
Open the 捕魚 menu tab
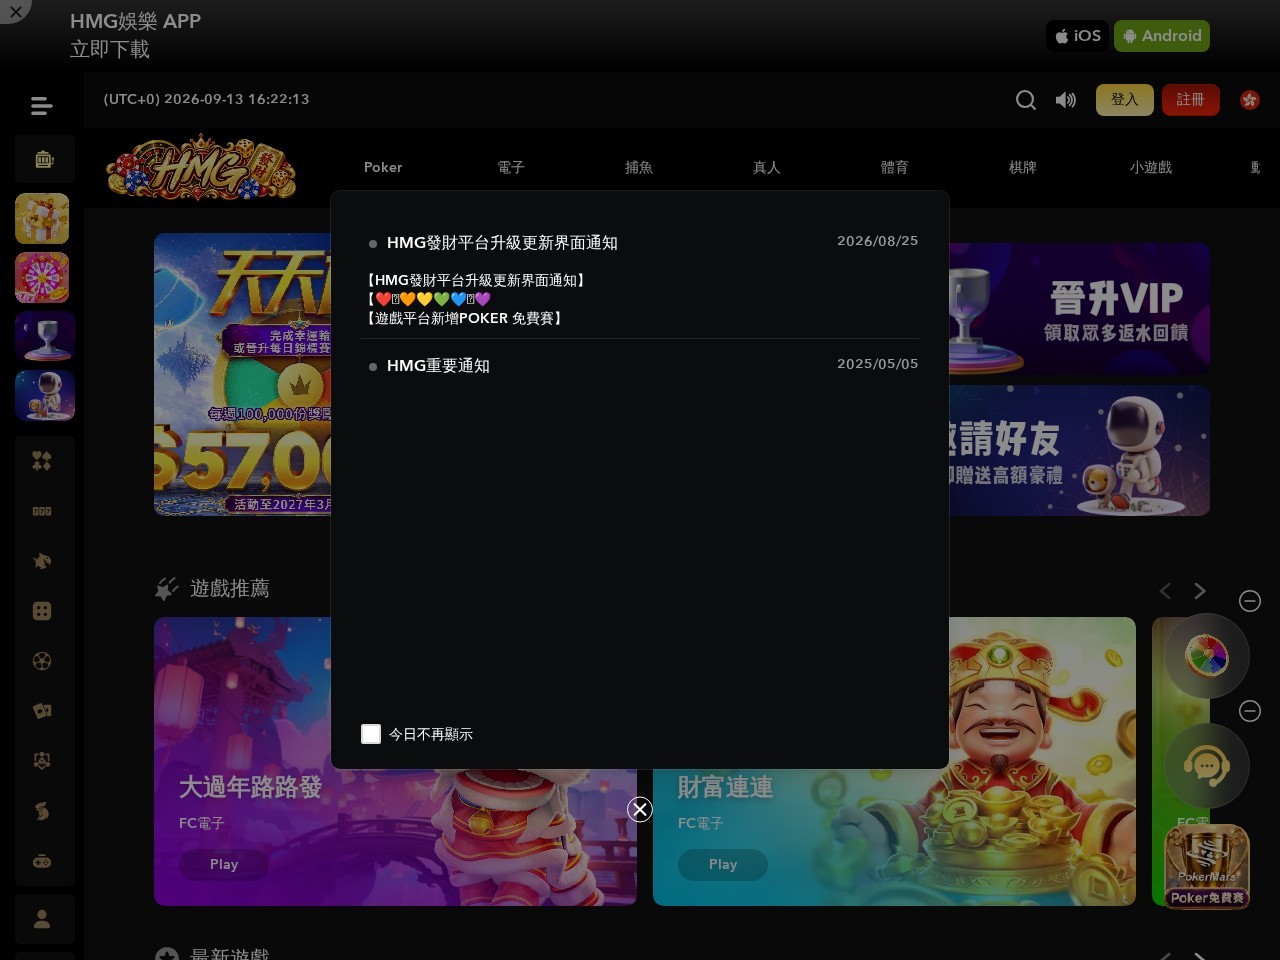(x=639, y=167)
